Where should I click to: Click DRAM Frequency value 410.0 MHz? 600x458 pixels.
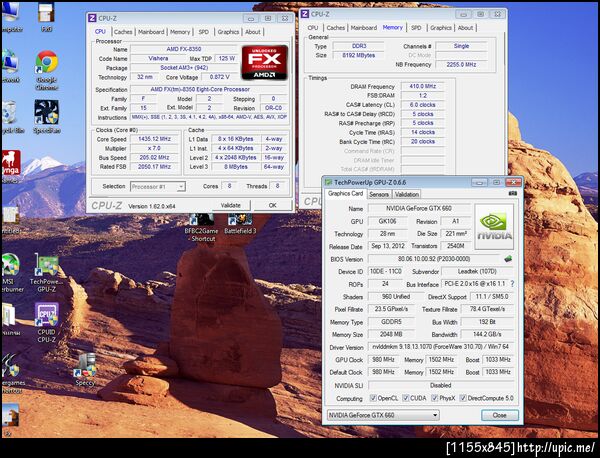point(422,86)
